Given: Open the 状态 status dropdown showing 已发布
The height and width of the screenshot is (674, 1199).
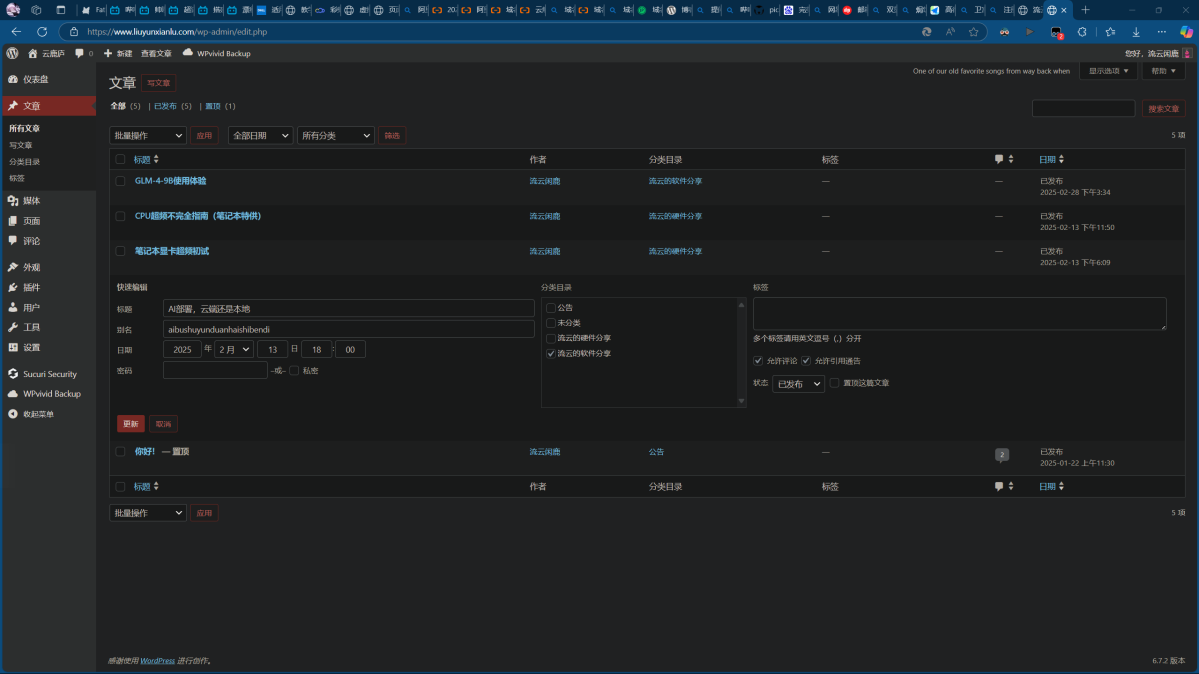Looking at the screenshot, I should coord(798,384).
